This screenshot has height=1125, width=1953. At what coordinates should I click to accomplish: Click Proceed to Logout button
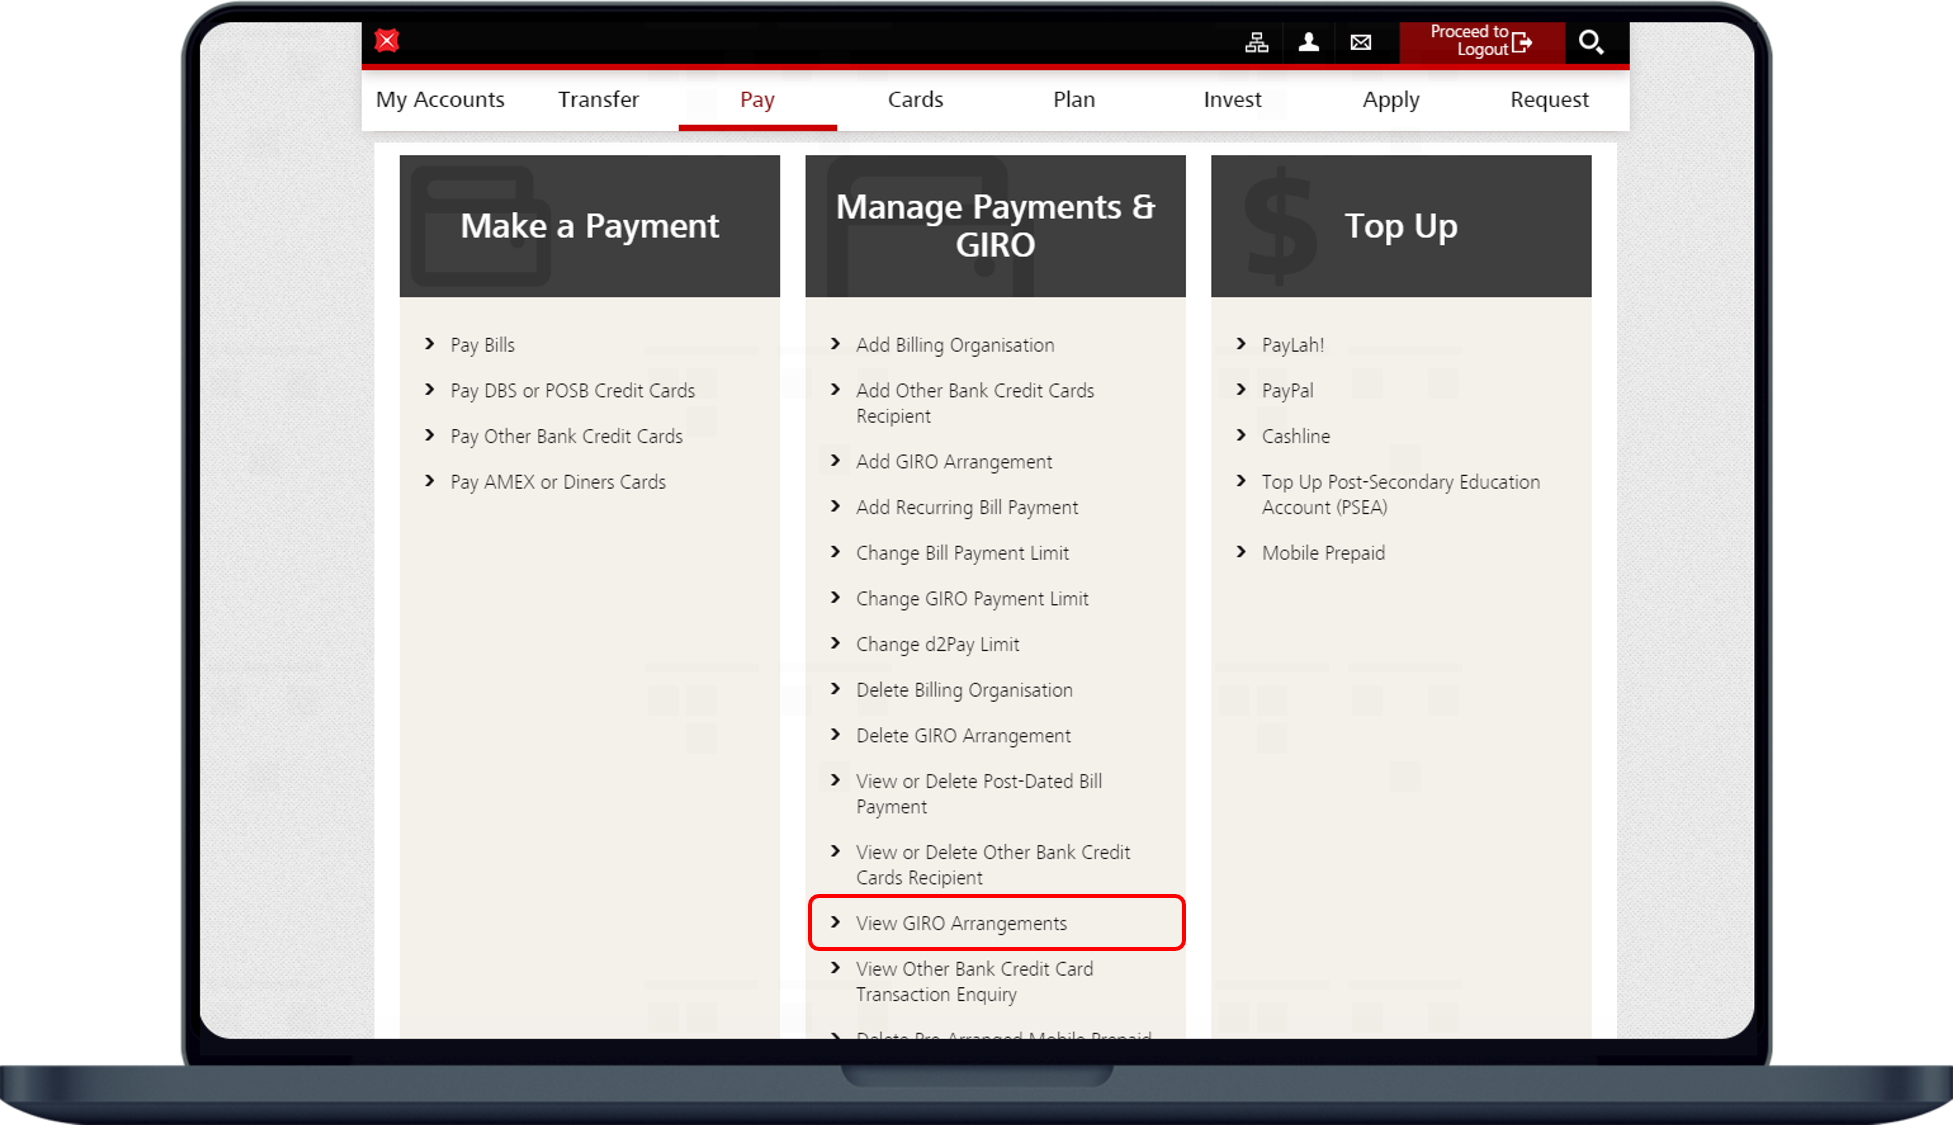click(x=1481, y=41)
